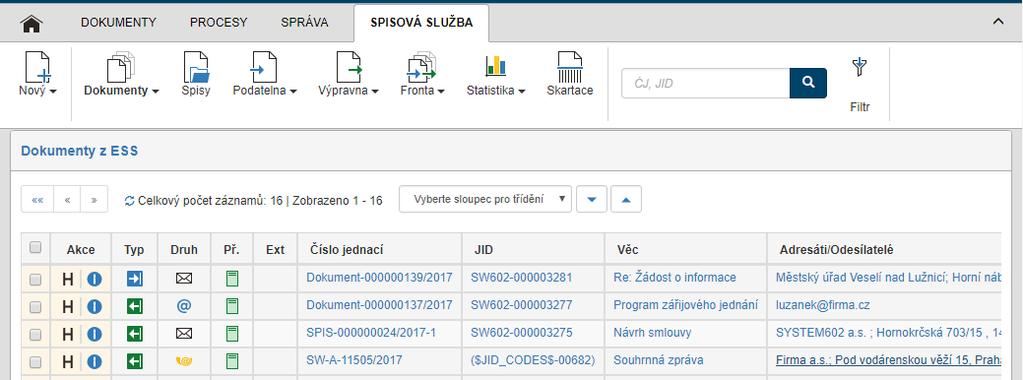The image size is (1023, 380).
Task: Switch to the DOKUMENTY tab
Action: click(119, 22)
